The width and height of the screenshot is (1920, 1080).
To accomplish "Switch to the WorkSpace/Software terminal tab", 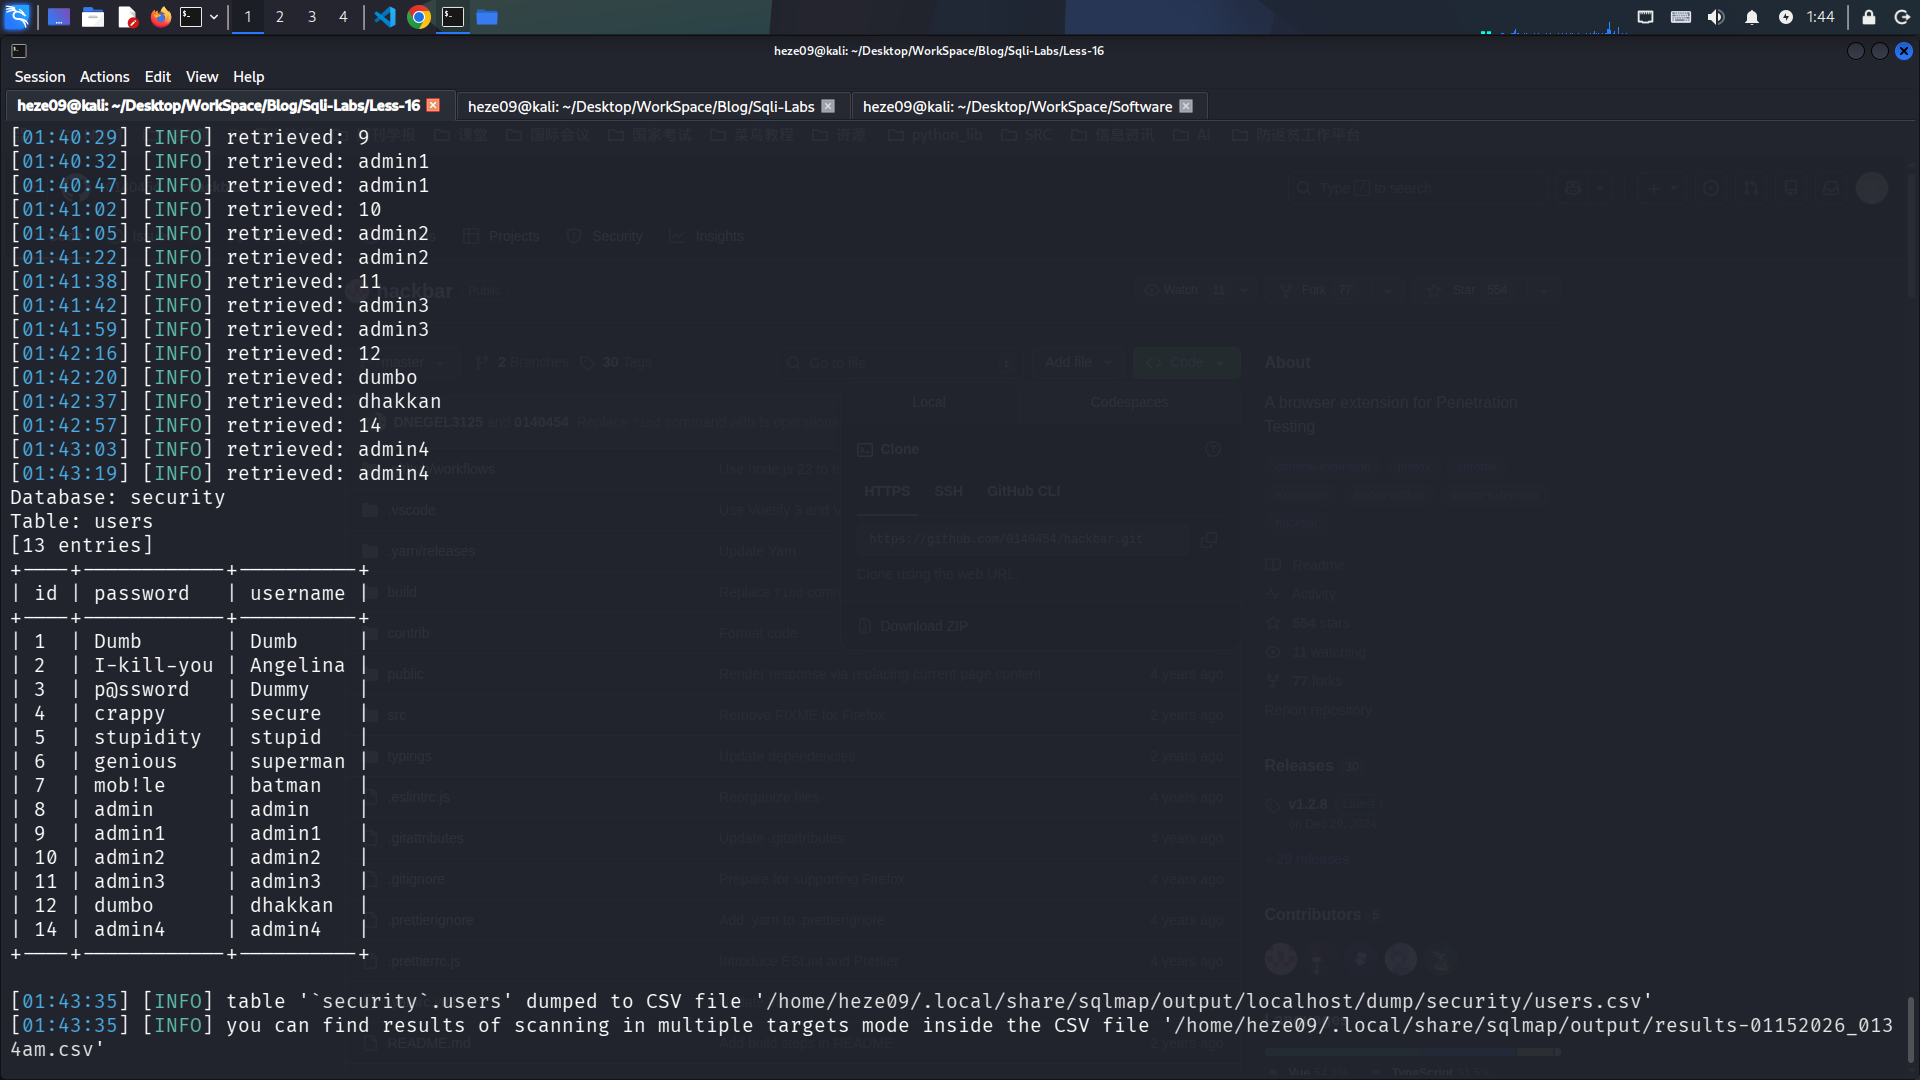I will click(x=1016, y=106).
